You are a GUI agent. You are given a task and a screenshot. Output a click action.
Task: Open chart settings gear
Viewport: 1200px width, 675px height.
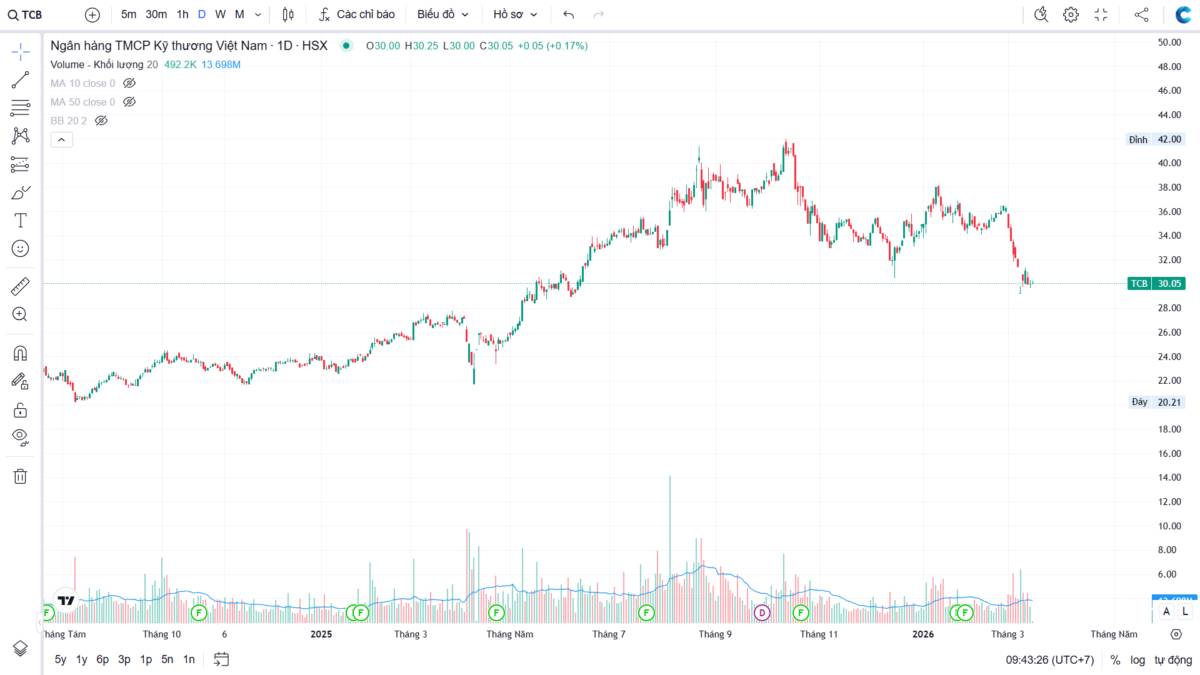click(x=1071, y=15)
